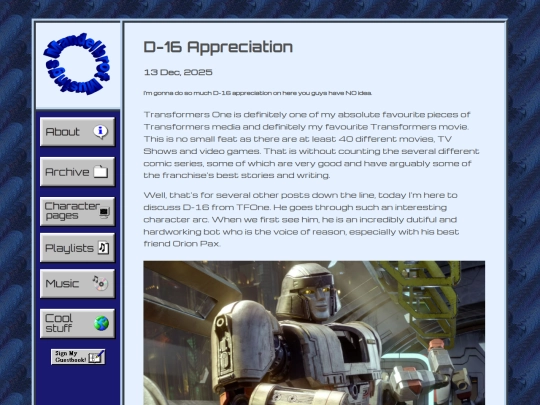540x405 pixels.
Task: Click the pen-and-paper icon on guestbook badge
Action: [96, 357]
